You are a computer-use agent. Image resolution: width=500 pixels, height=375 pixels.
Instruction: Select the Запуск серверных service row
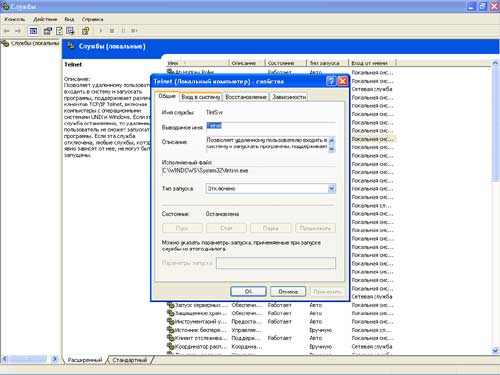point(281,305)
